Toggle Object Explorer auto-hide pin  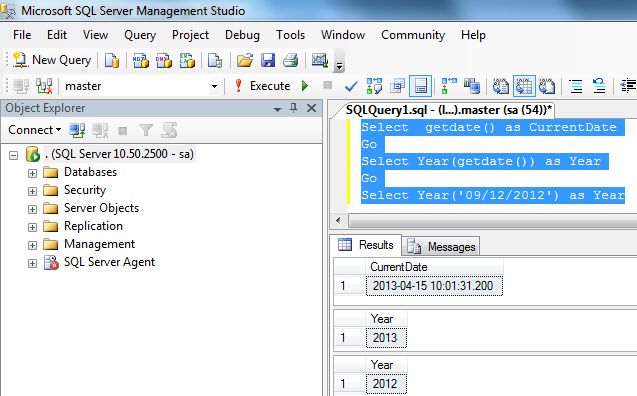(x=293, y=108)
